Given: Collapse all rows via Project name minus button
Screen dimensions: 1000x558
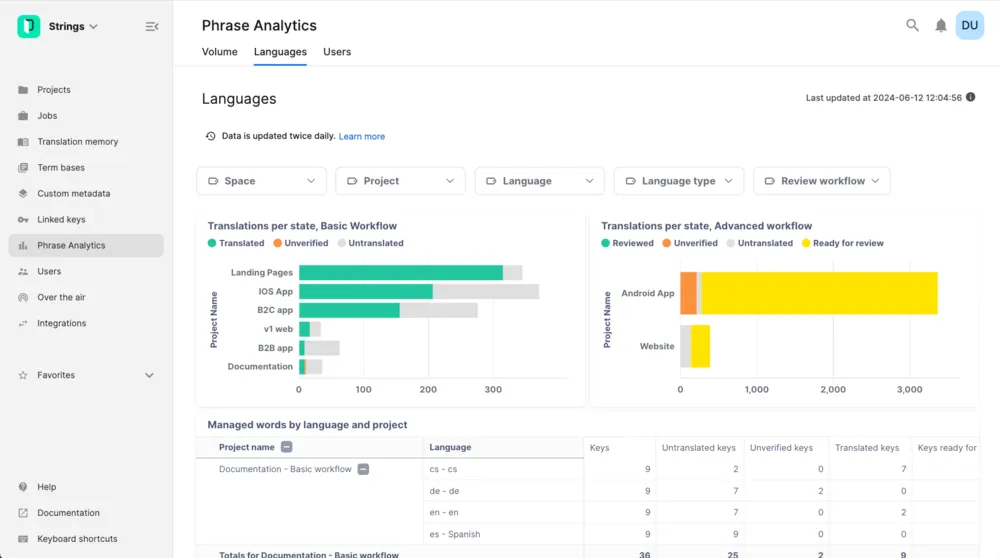Looking at the screenshot, I should tap(286, 447).
